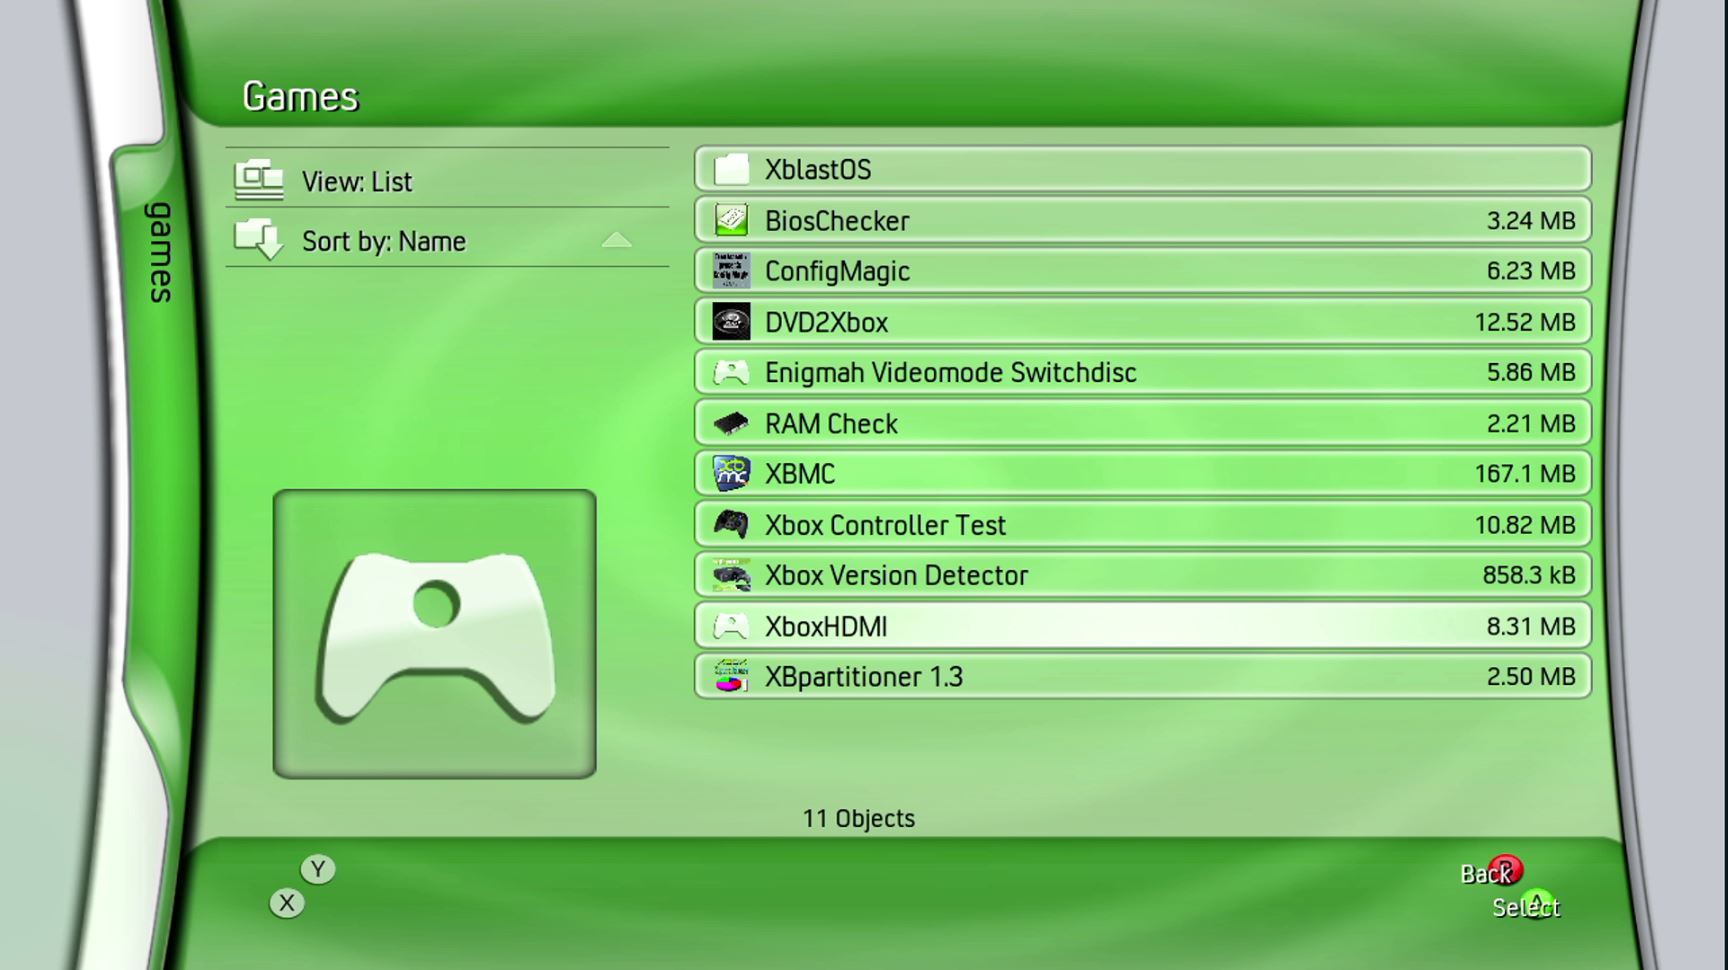Viewport: 1728px width, 970px height.
Task: Click the green A Select button
Action: pos(1537,904)
